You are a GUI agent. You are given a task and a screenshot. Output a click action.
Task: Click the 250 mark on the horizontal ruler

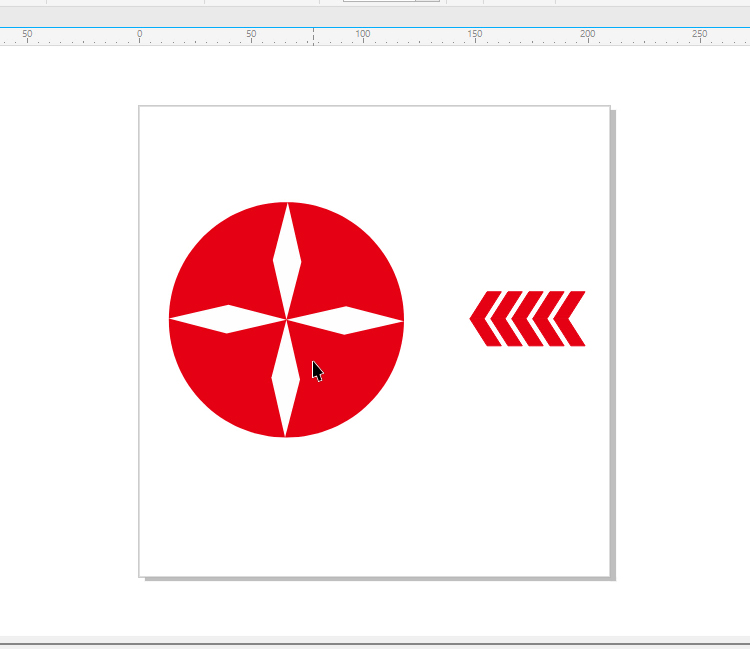point(699,33)
